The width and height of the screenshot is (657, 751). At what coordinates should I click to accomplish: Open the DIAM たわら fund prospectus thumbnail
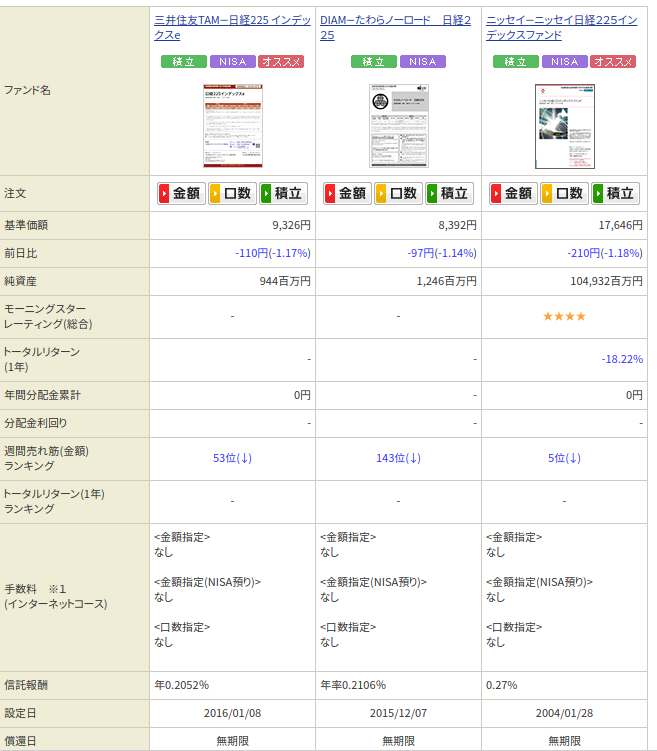point(398,125)
